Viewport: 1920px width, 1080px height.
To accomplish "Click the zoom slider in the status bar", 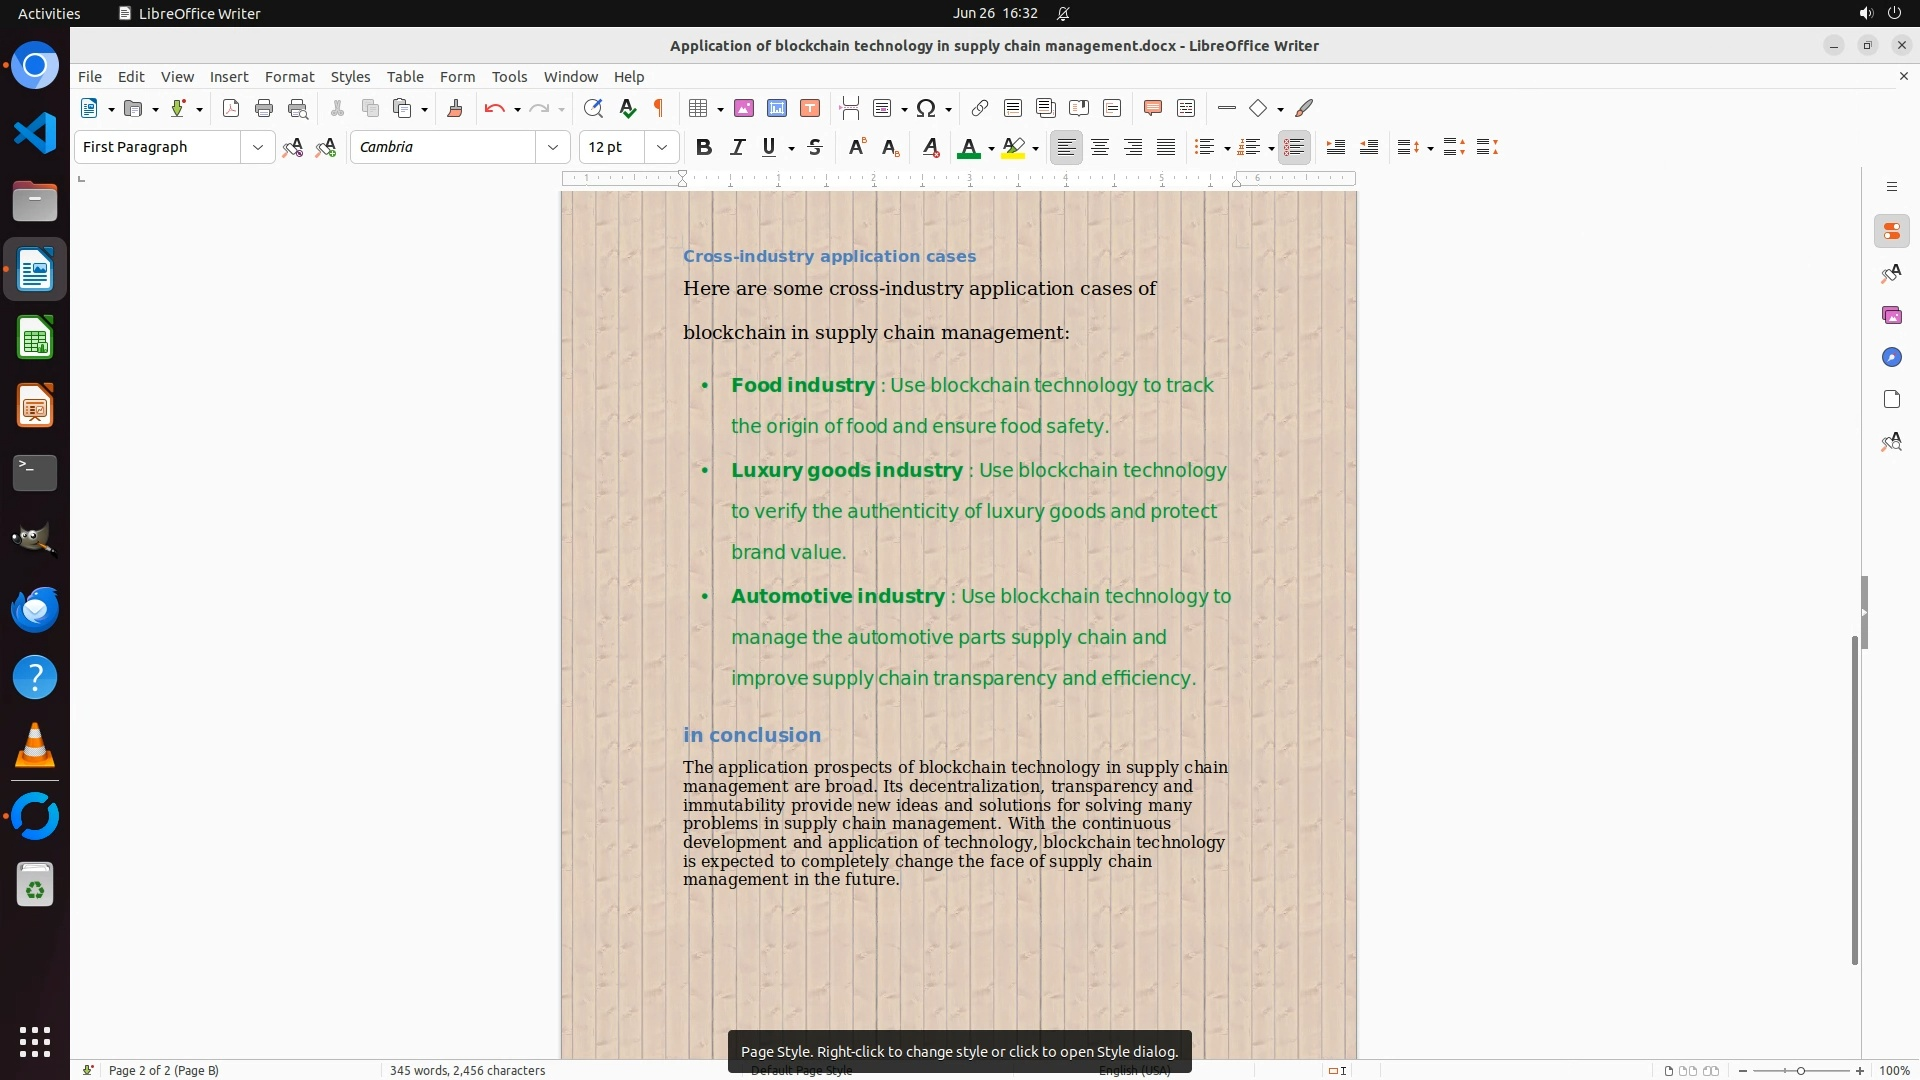I will pyautogui.click(x=1801, y=1070).
